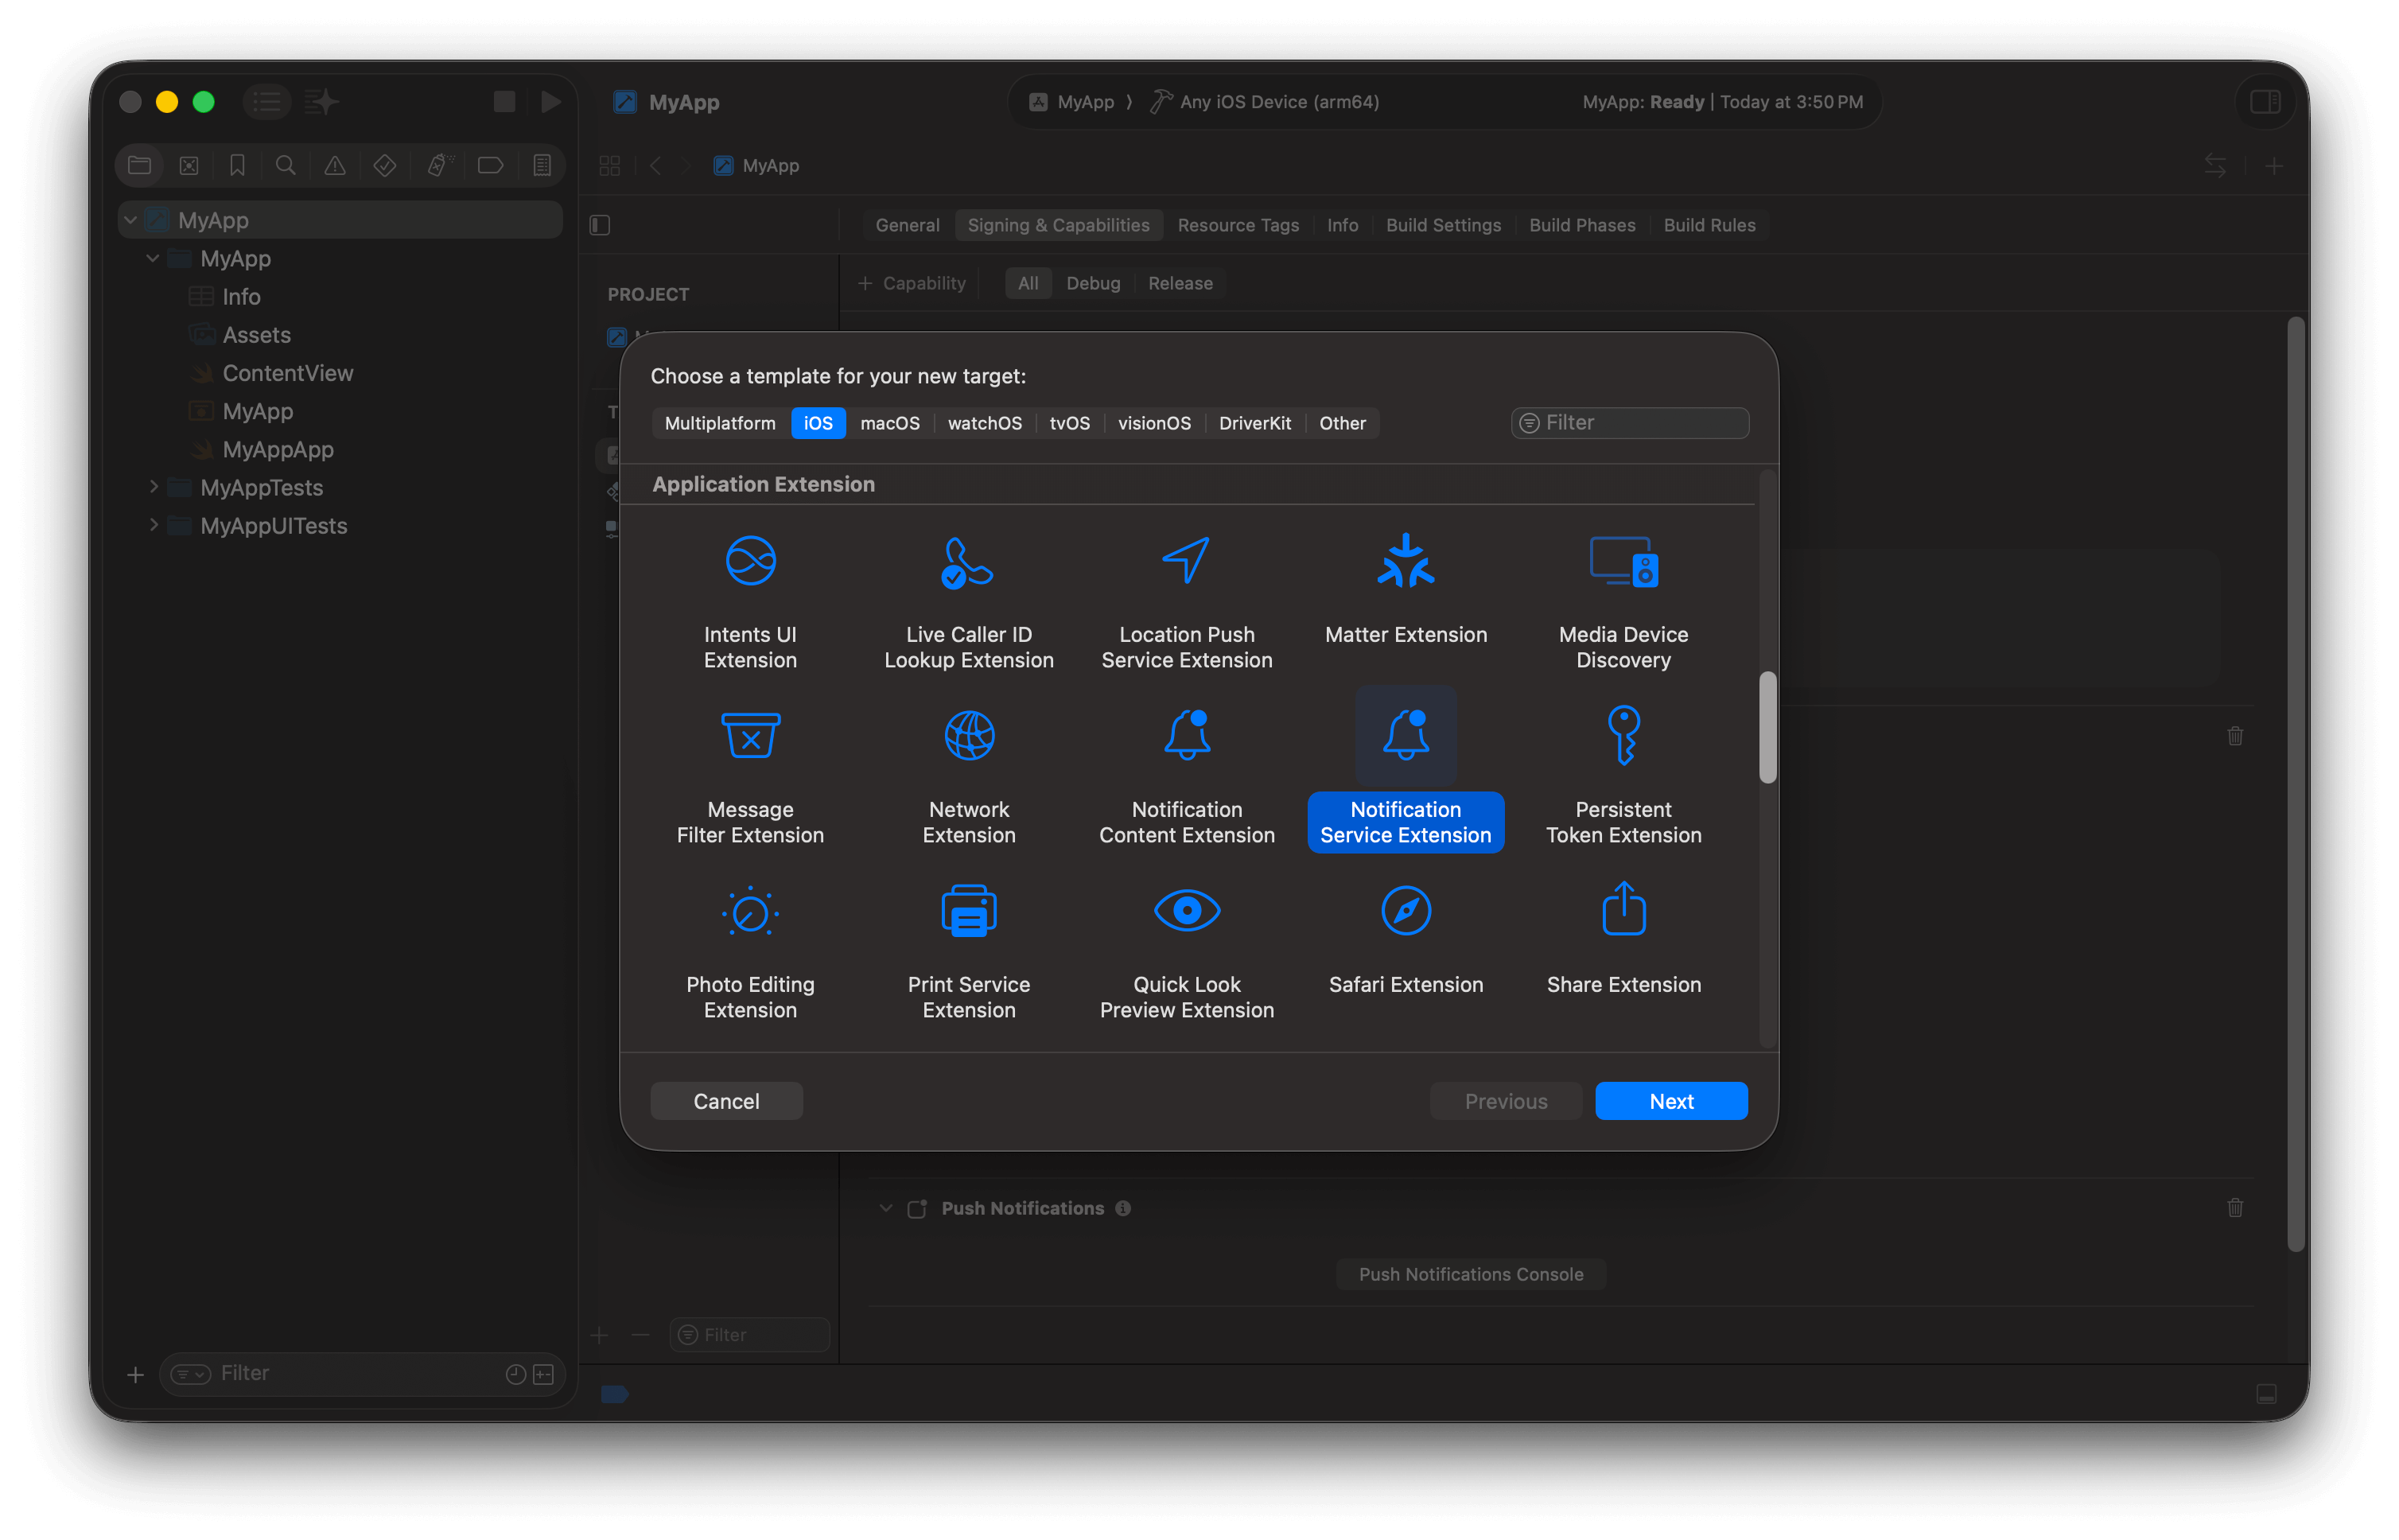
Task: Pick the Network Extension template
Action: pos(968,777)
